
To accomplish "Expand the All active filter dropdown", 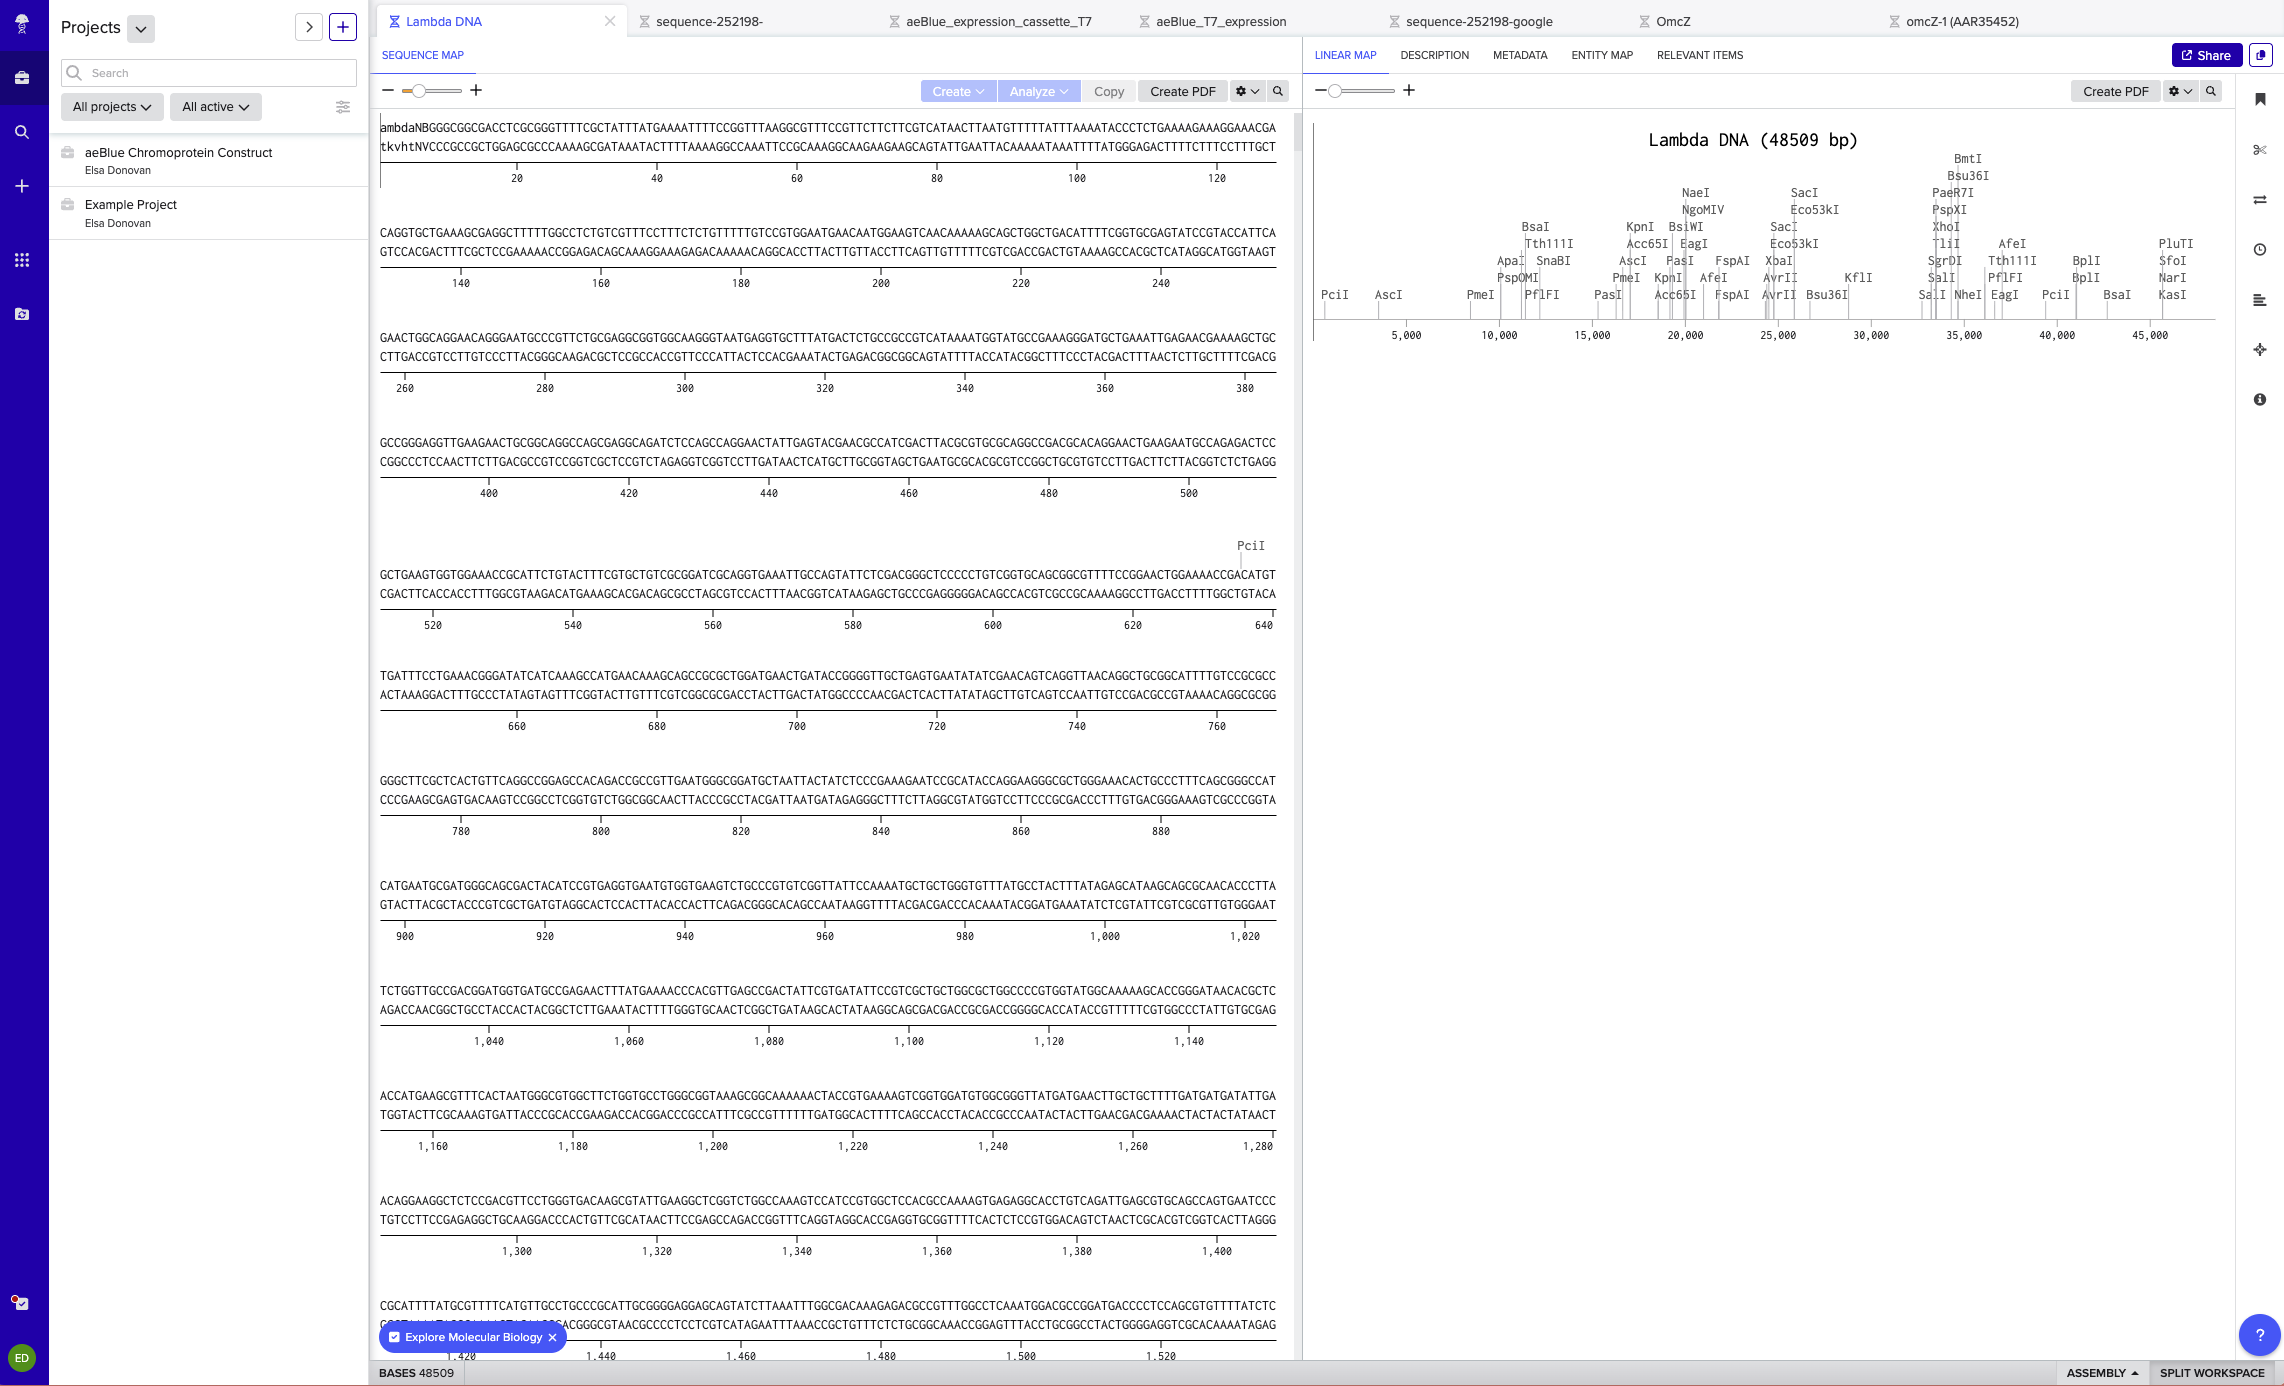I will click(215, 107).
